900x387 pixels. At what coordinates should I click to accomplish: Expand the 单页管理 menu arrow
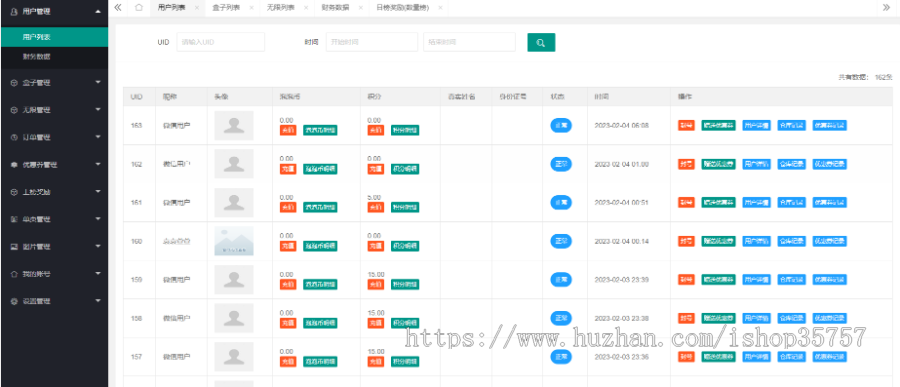[98, 219]
